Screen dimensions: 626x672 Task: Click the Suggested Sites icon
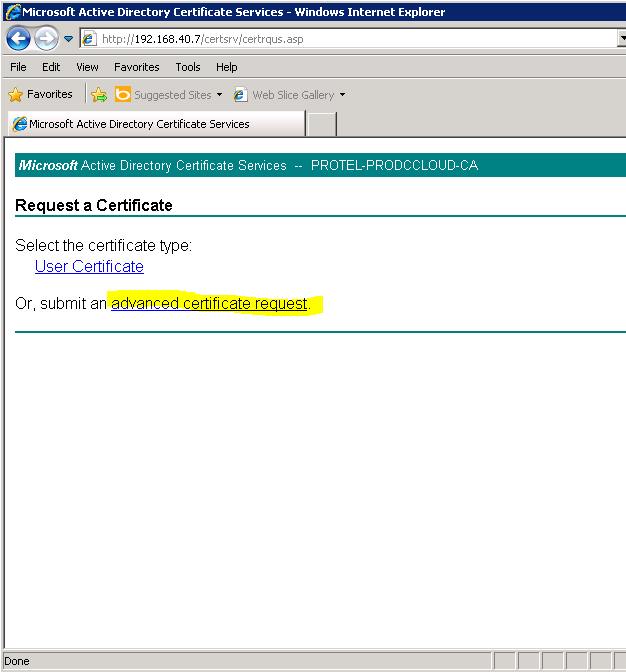tap(123, 95)
